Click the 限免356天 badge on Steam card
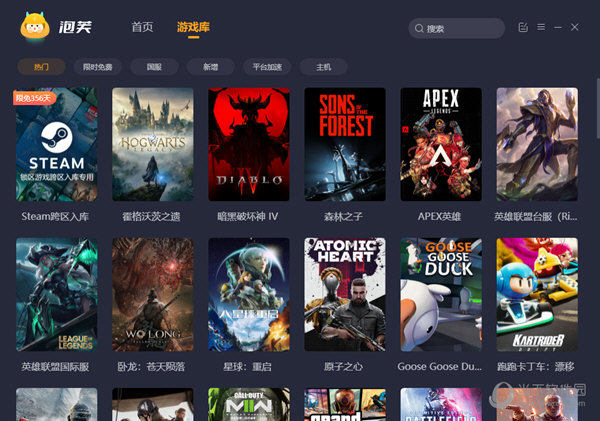Viewport: 600px width, 421px height. [34, 98]
